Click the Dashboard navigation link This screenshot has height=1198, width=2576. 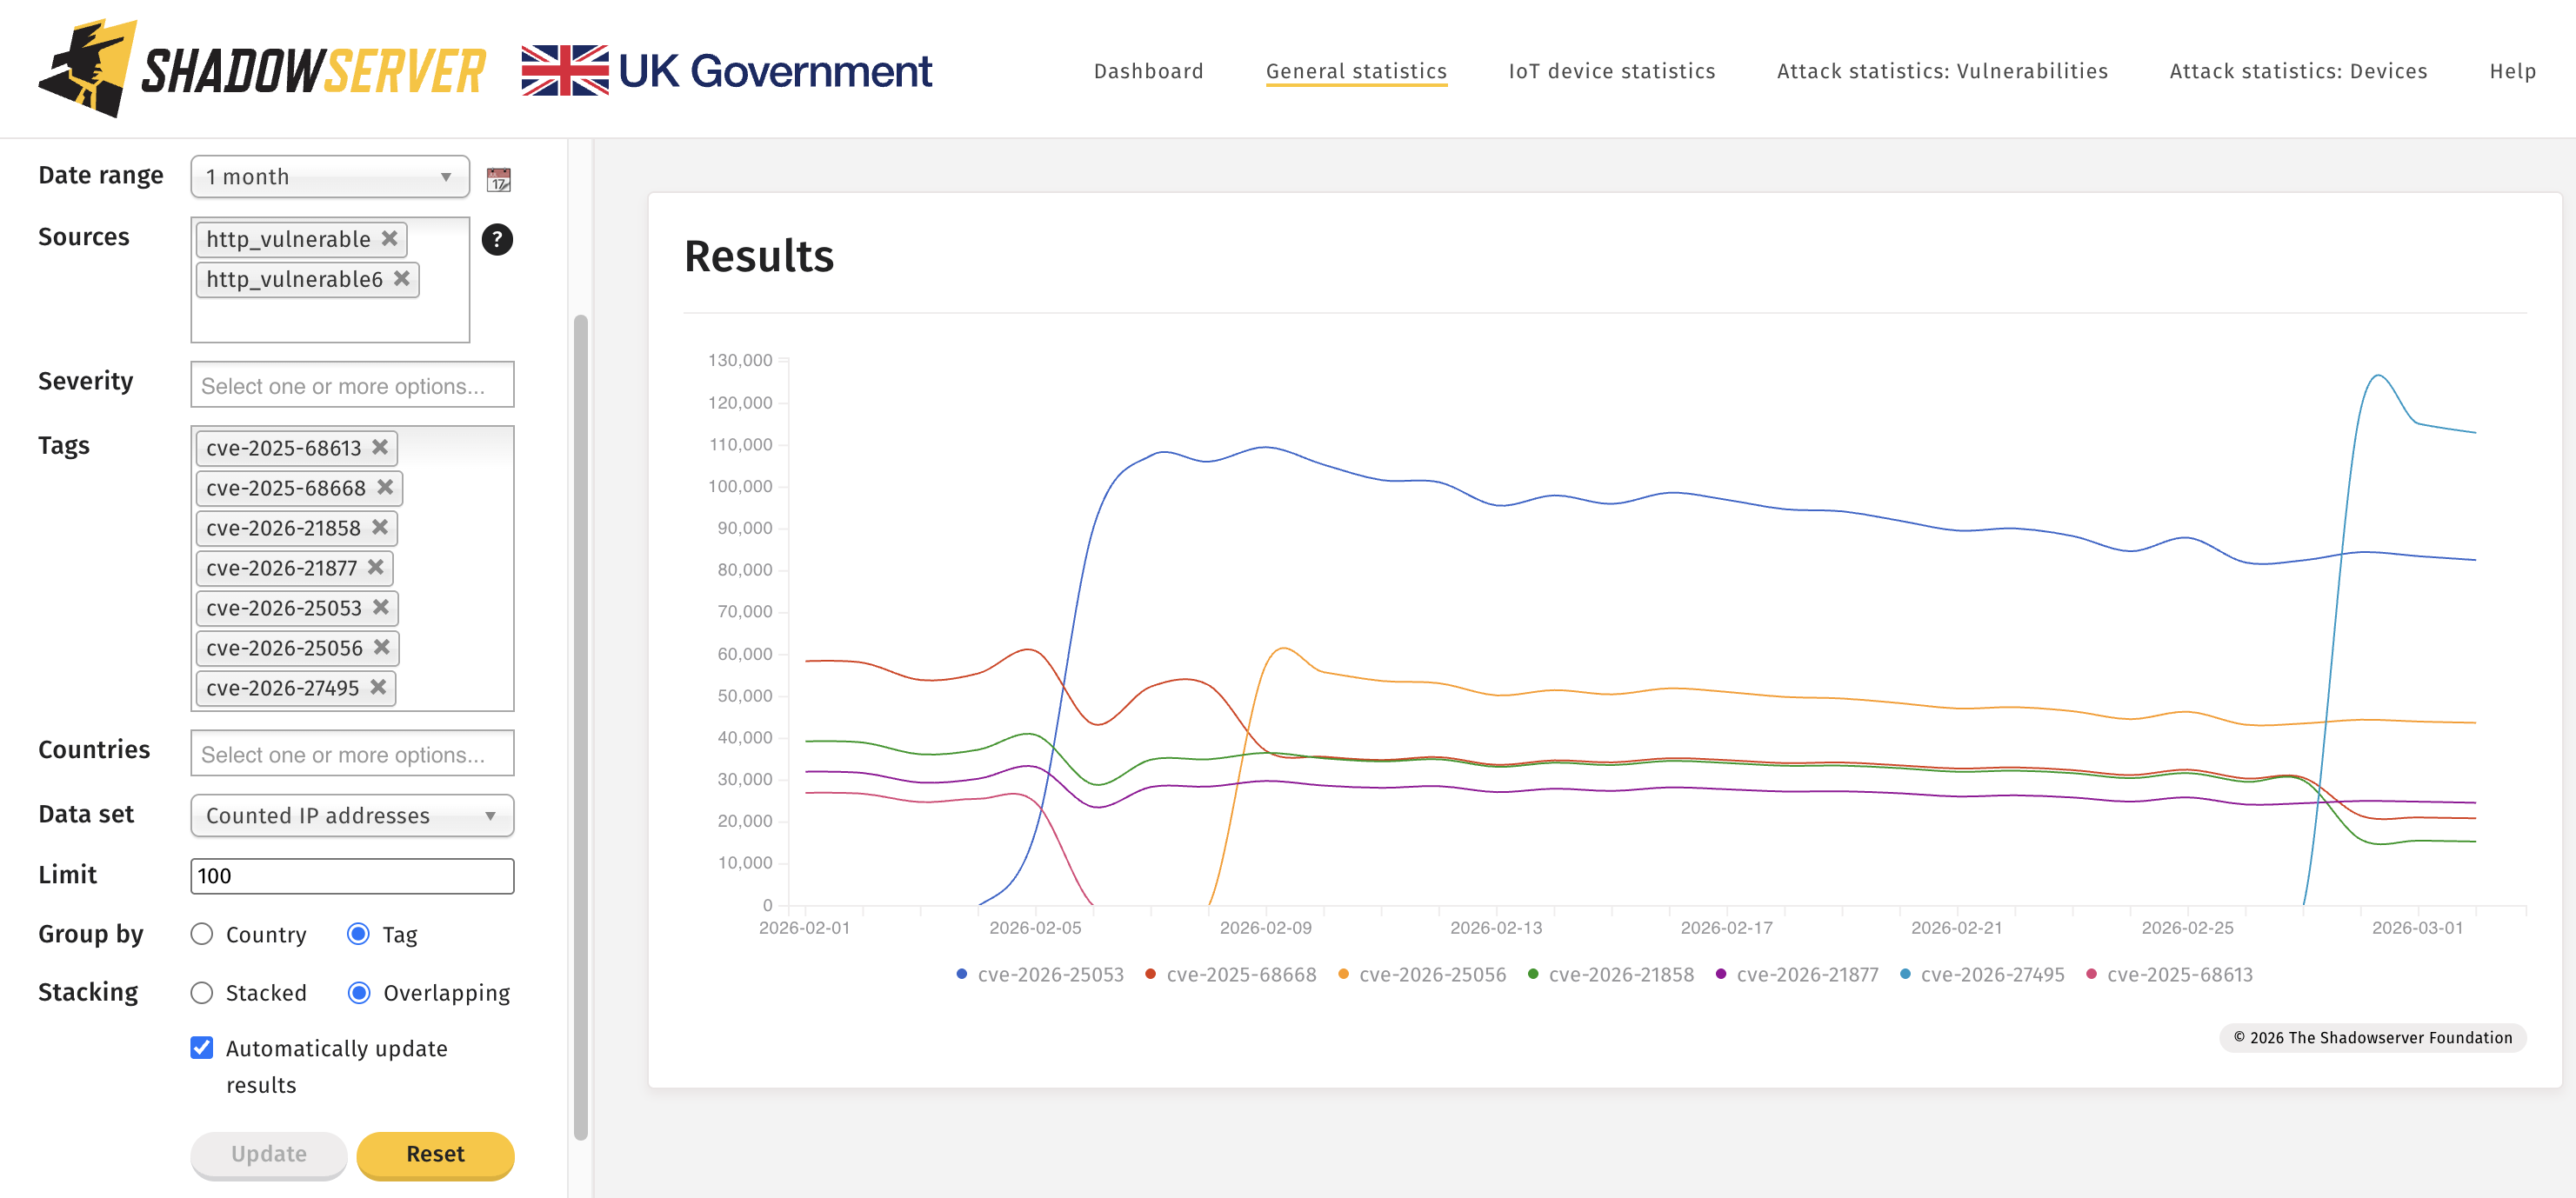point(1148,71)
